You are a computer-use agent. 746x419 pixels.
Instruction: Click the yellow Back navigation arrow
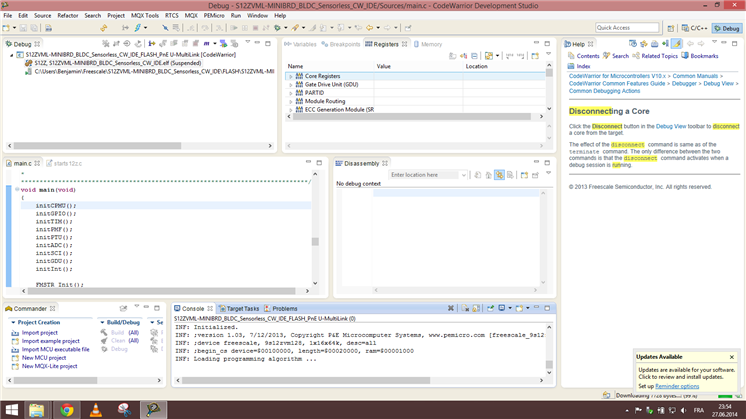[x=369, y=28]
